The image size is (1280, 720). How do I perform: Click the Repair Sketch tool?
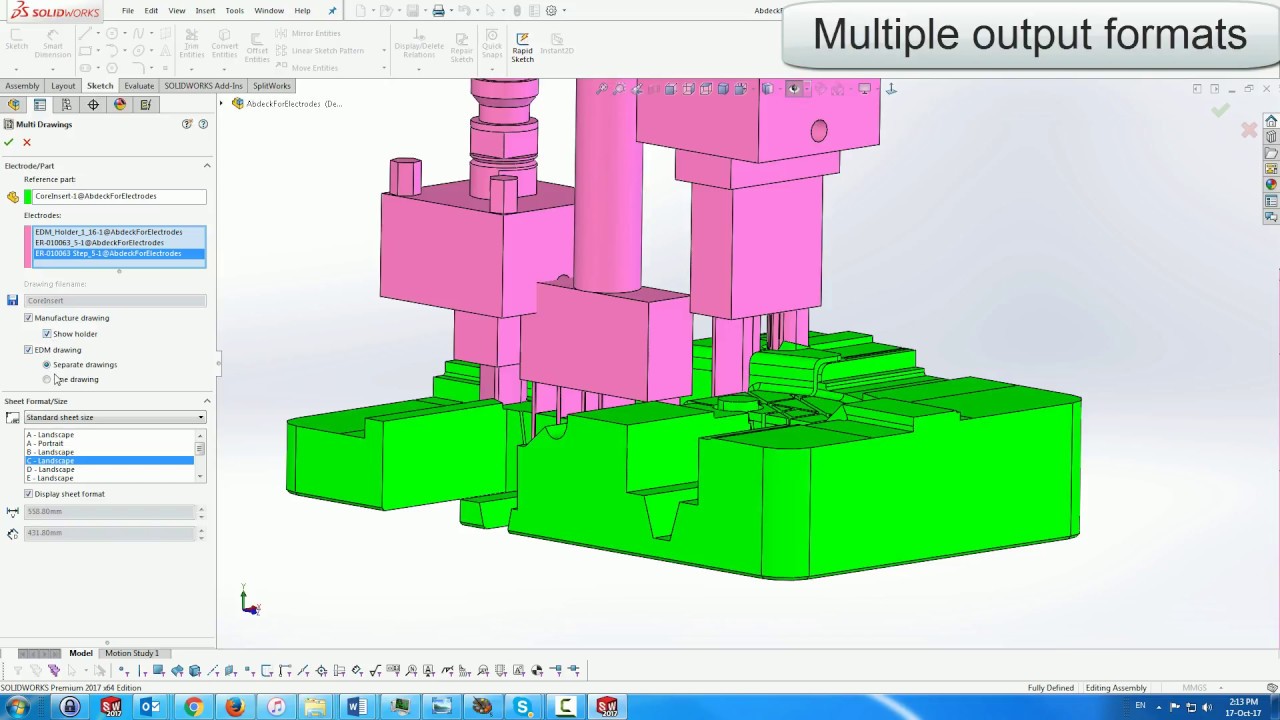(x=461, y=47)
